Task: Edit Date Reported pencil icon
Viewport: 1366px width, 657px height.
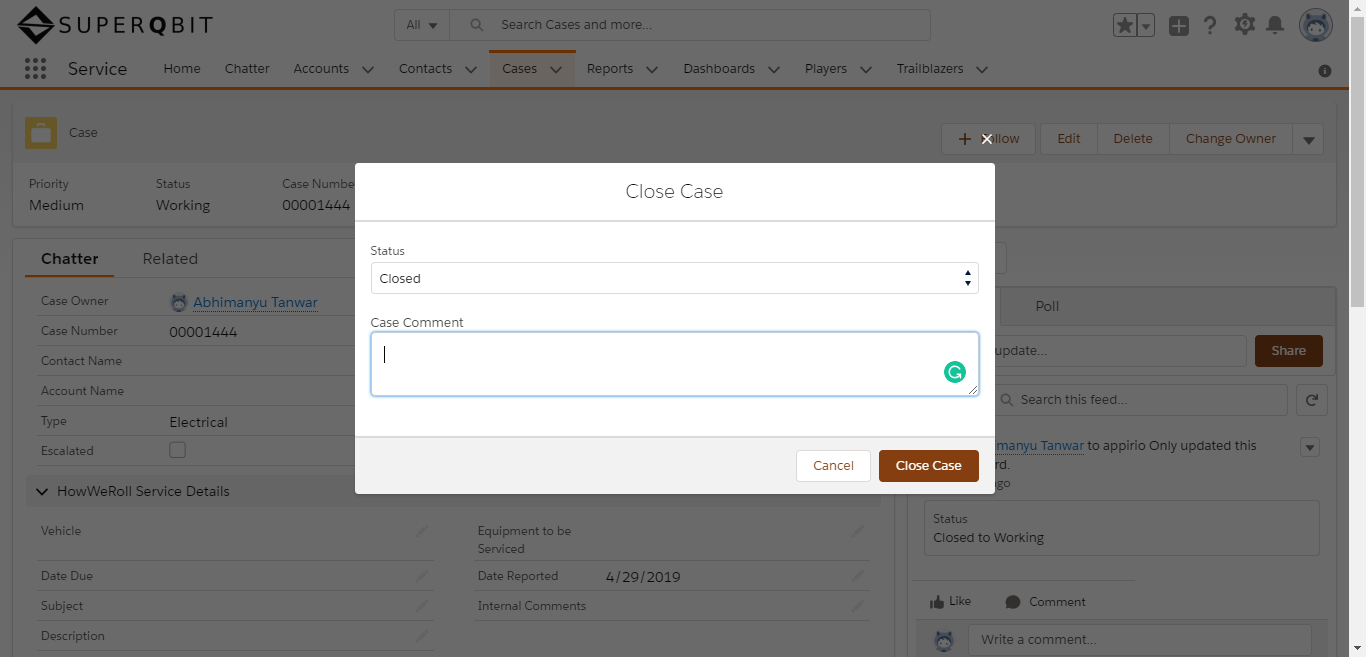Action: (x=858, y=576)
